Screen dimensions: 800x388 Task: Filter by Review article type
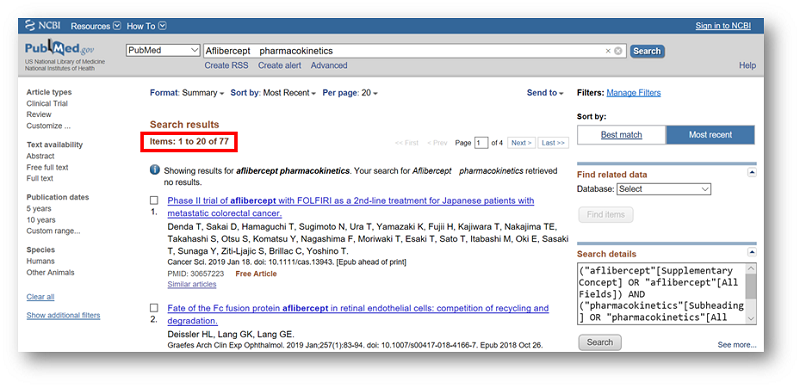pyautogui.click(x=39, y=115)
